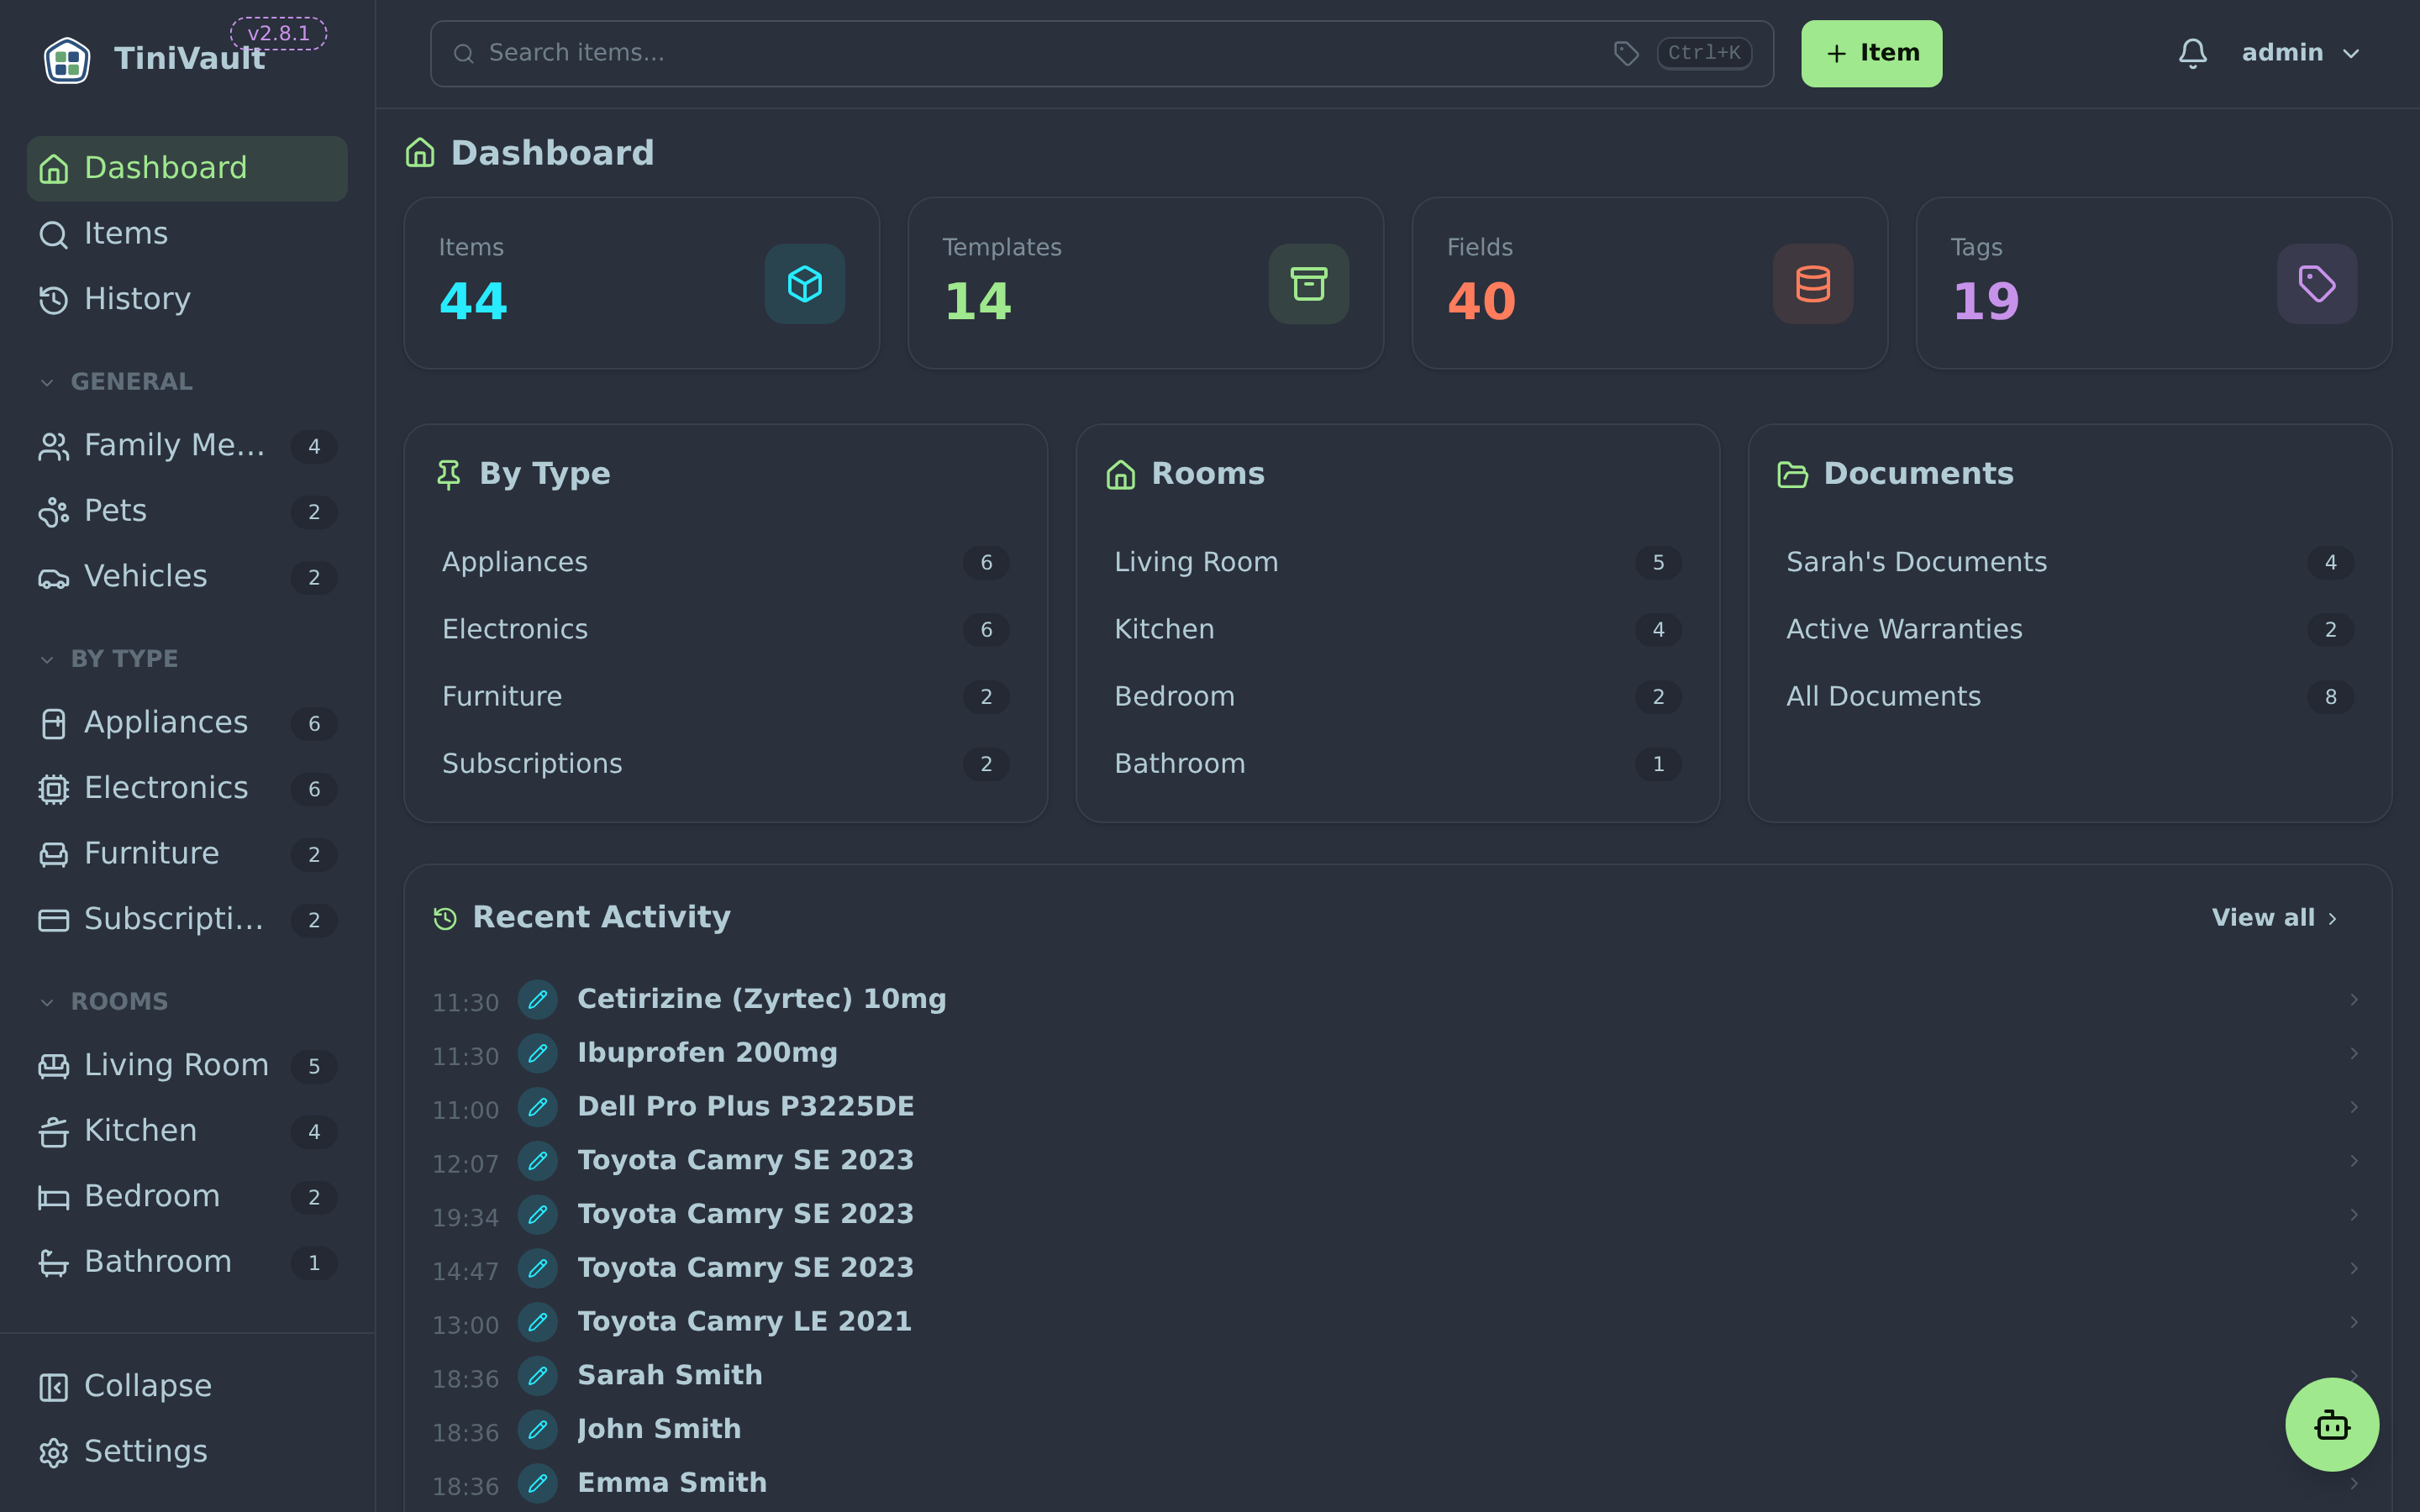This screenshot has width=2420, height=1512.
Task: Click the pencil icon beside Emma Smith
Action: 537,1484
